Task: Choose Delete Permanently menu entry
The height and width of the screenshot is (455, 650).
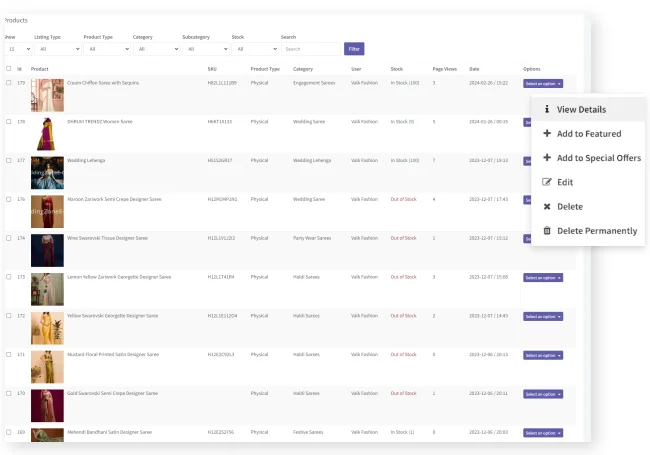Action: [588, 231]
